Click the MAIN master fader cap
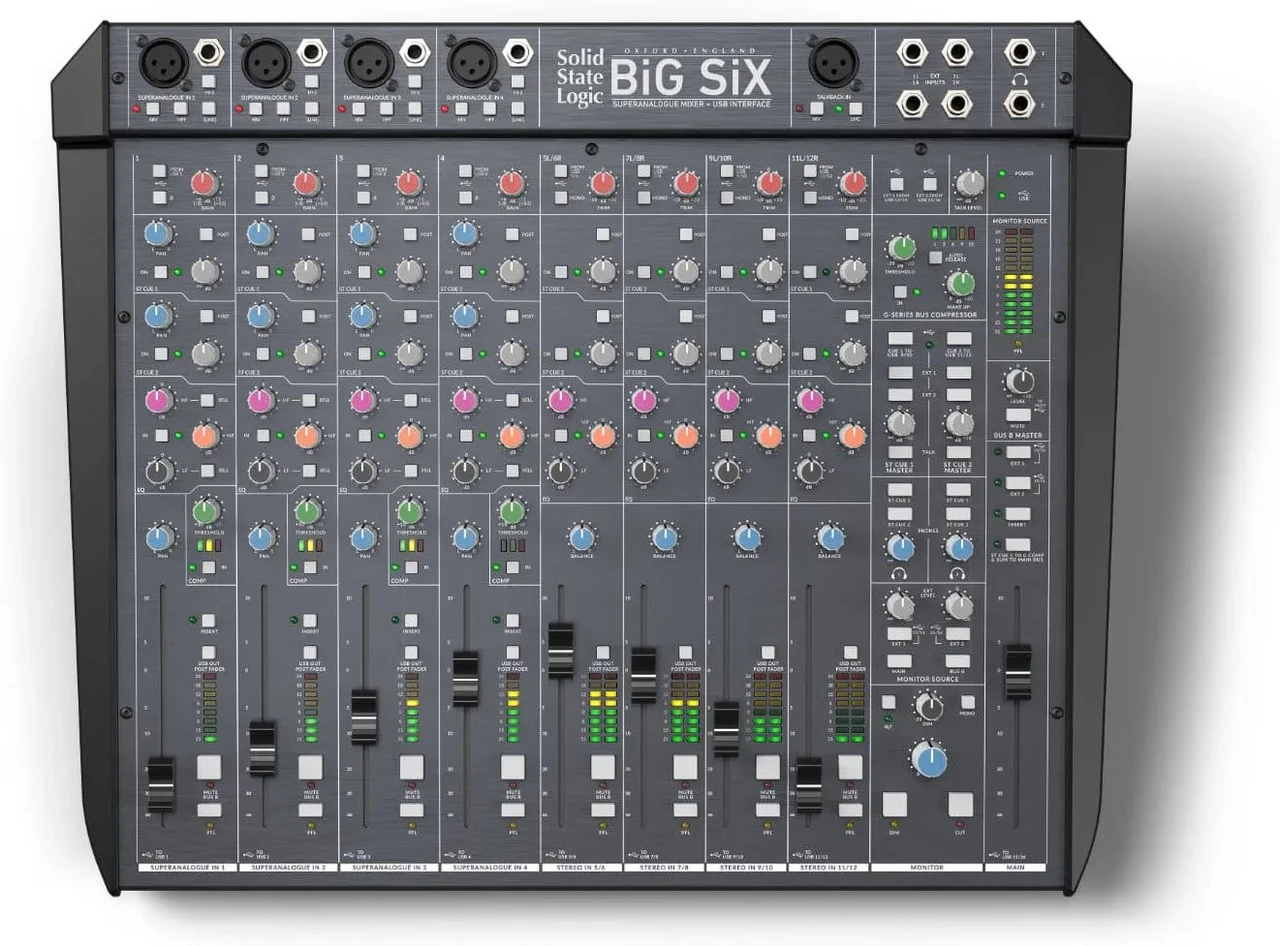This screenshot has width=1280, height=946. [1018, 672]
